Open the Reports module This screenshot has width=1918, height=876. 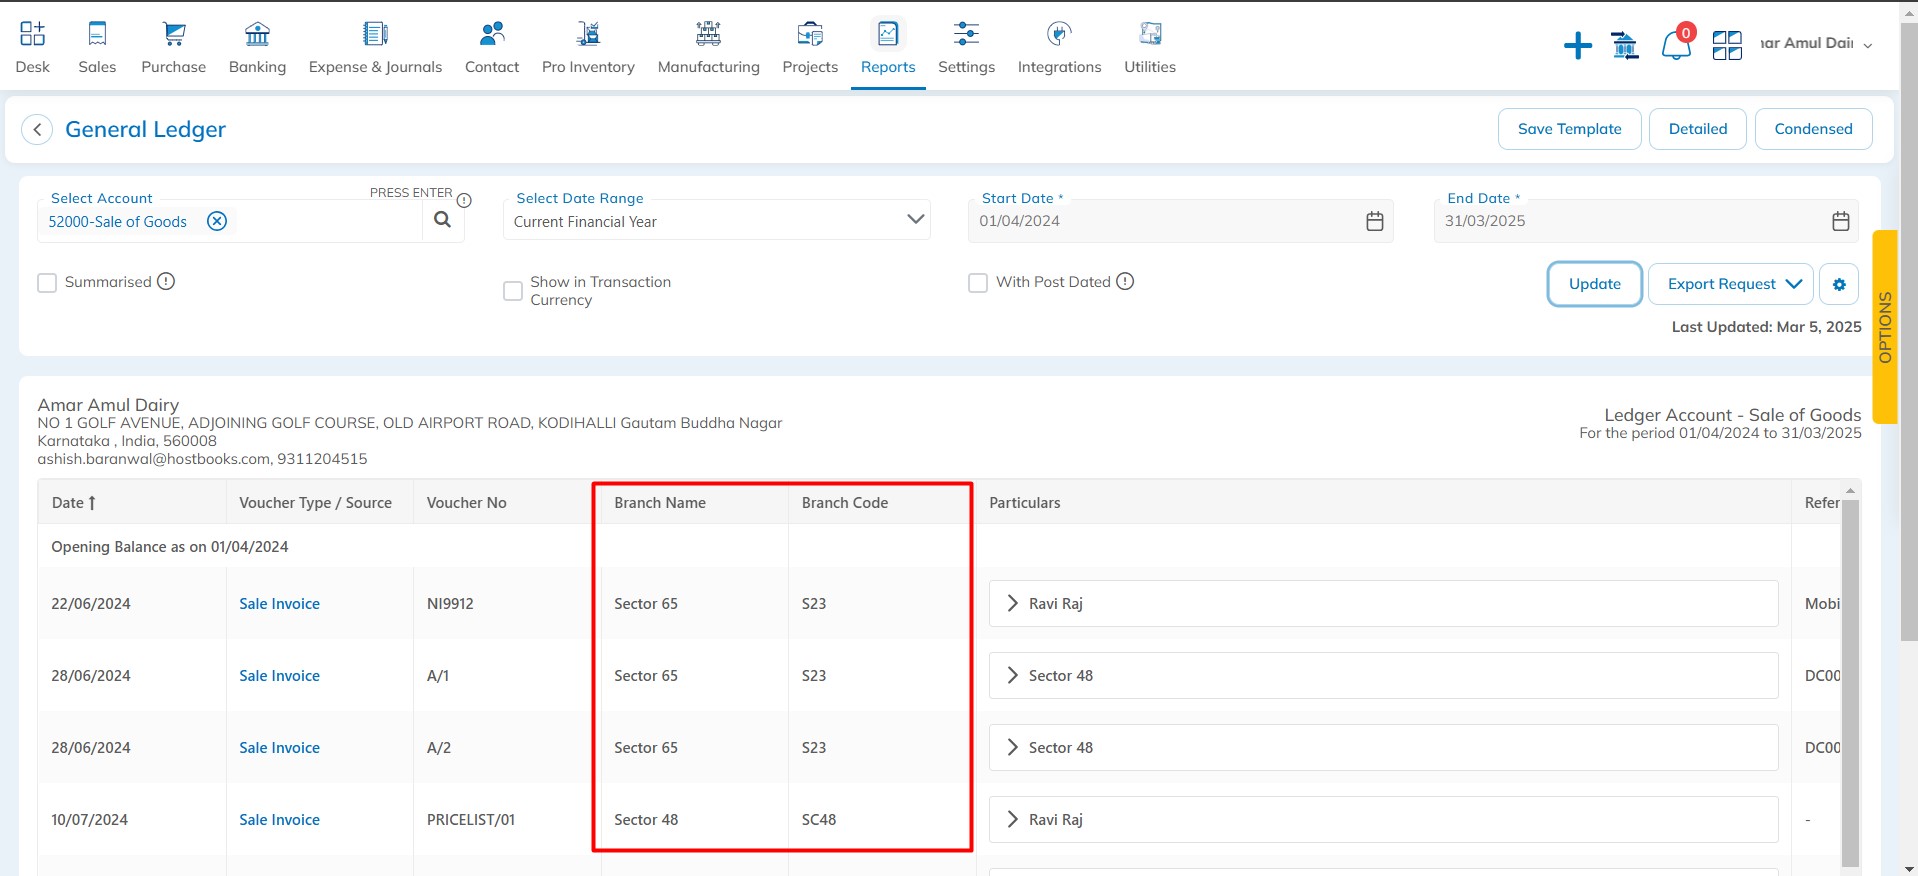click(888, 47)
